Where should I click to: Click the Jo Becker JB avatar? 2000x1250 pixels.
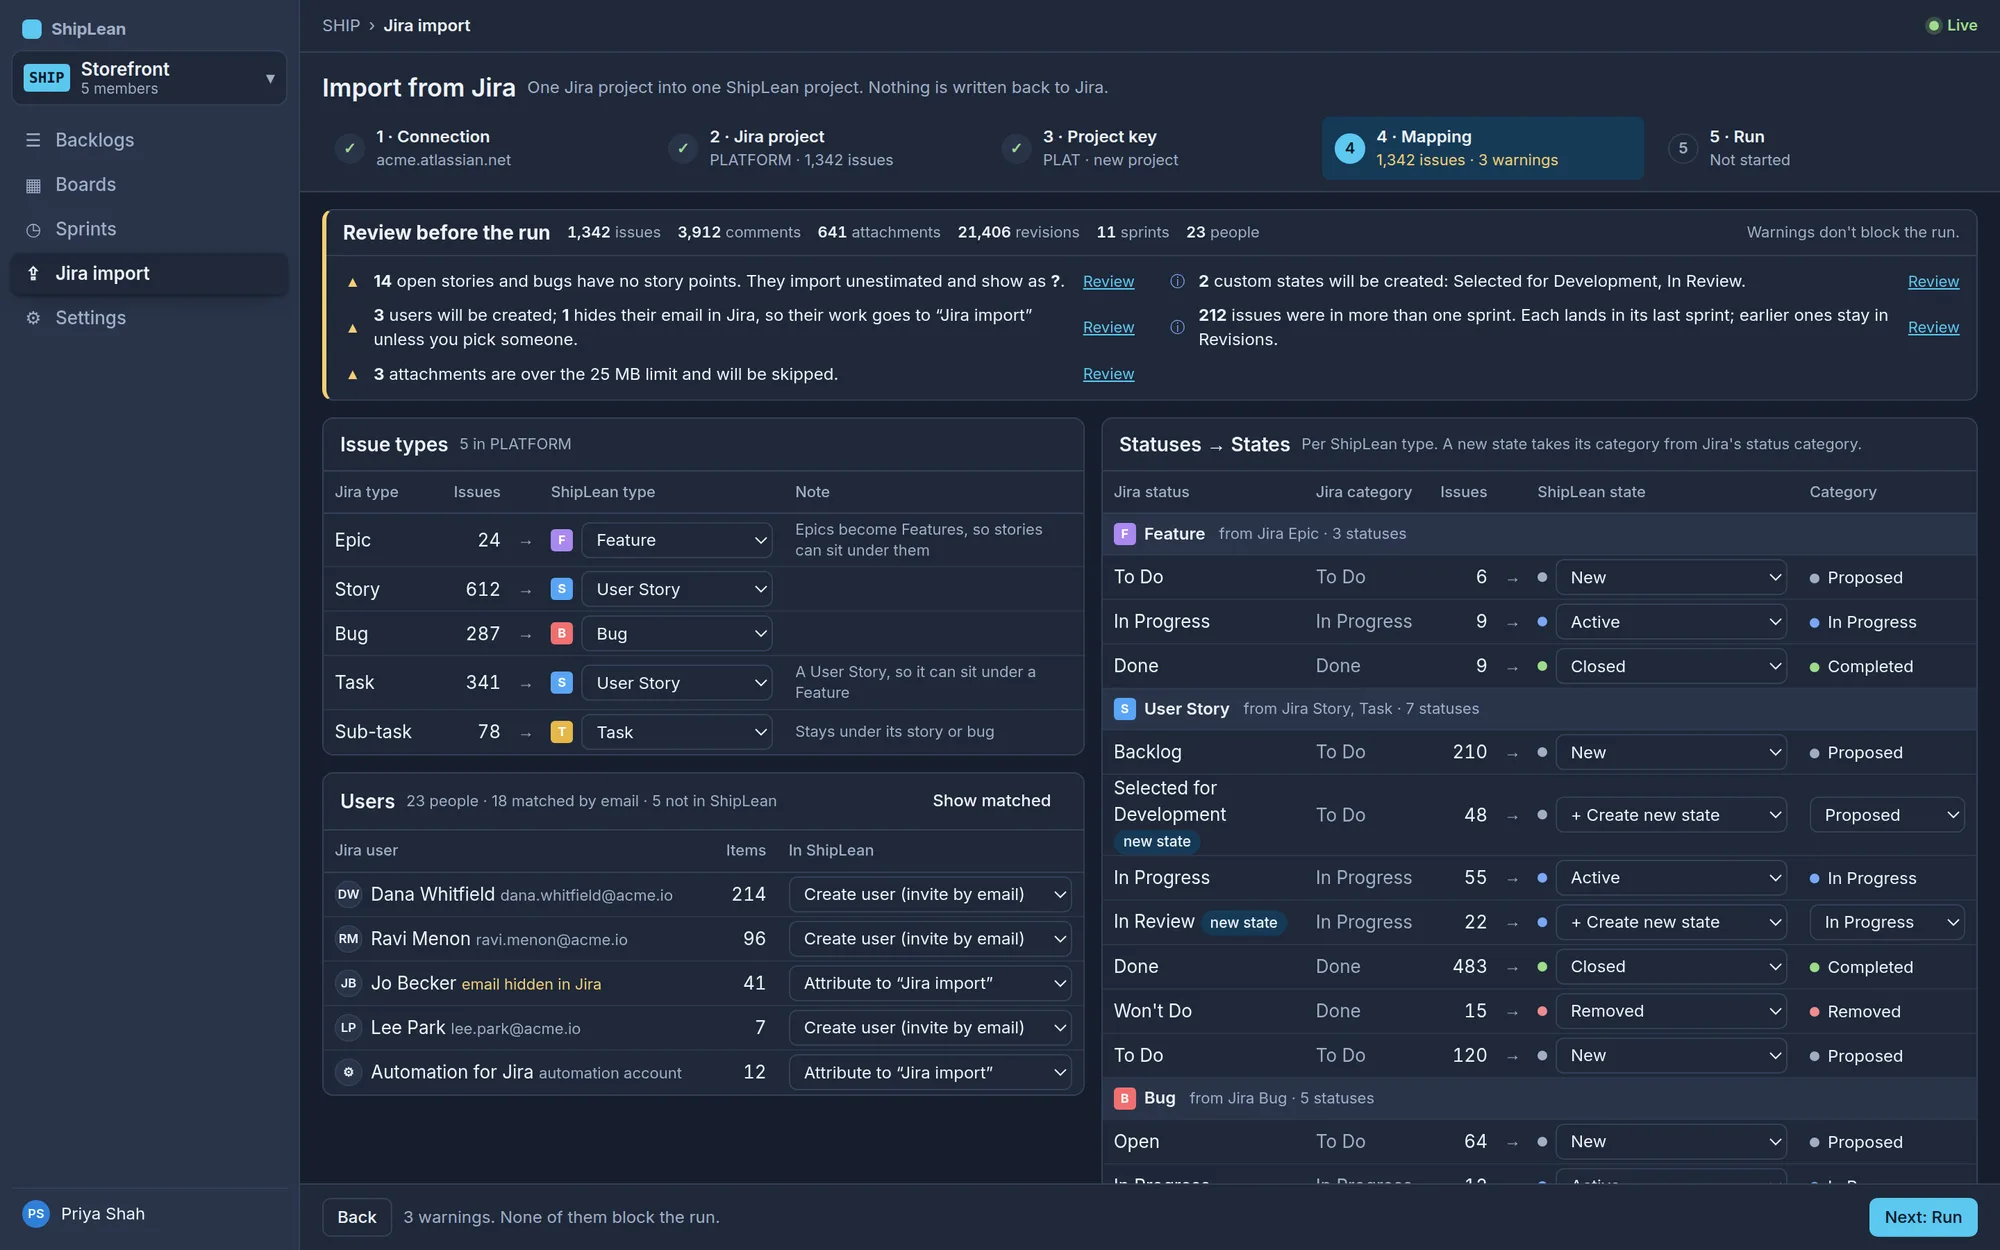348,984
